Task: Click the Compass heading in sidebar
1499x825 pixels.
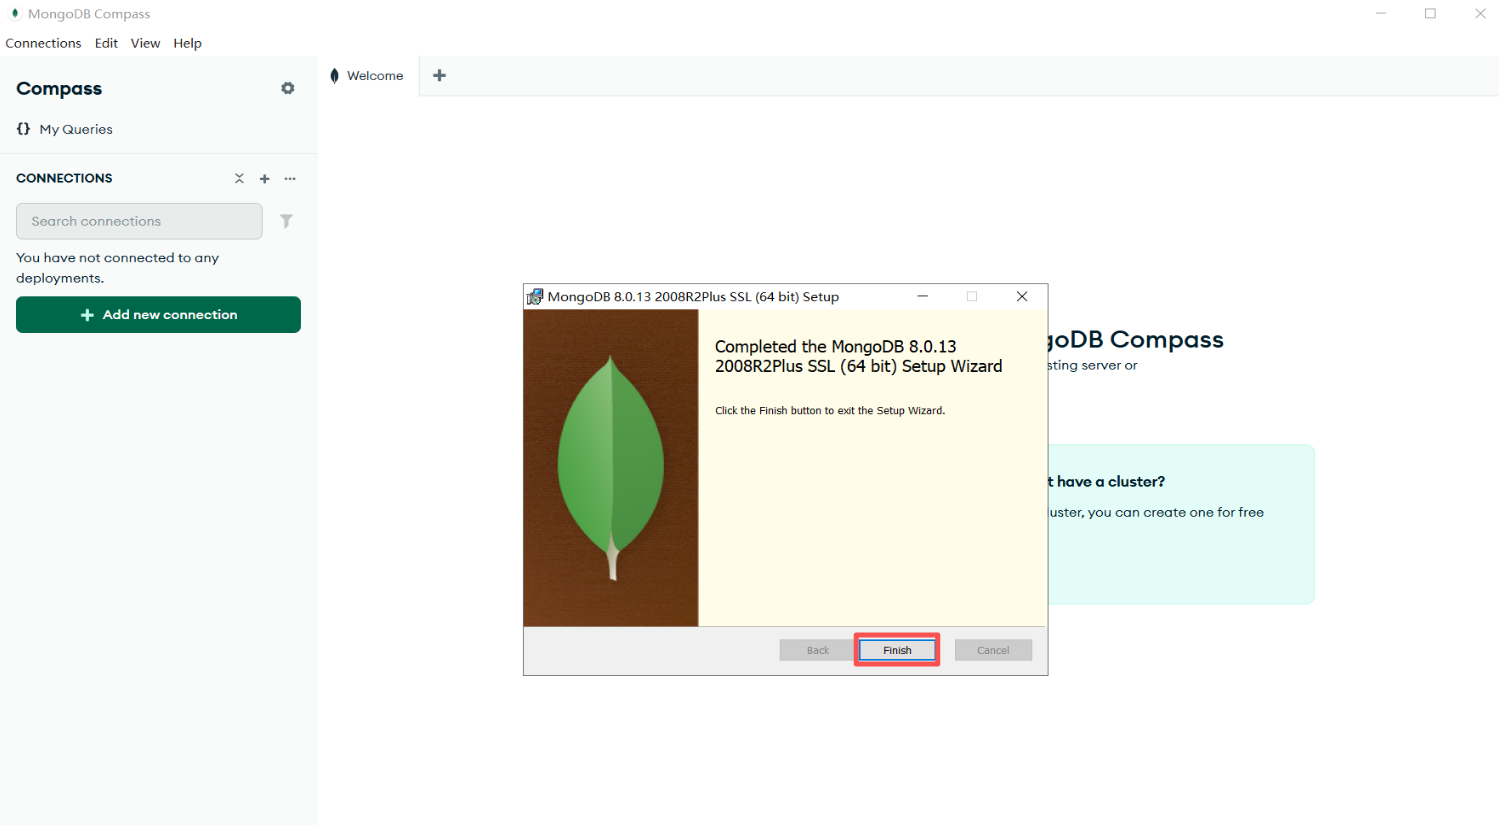Action: click(59, 89)
